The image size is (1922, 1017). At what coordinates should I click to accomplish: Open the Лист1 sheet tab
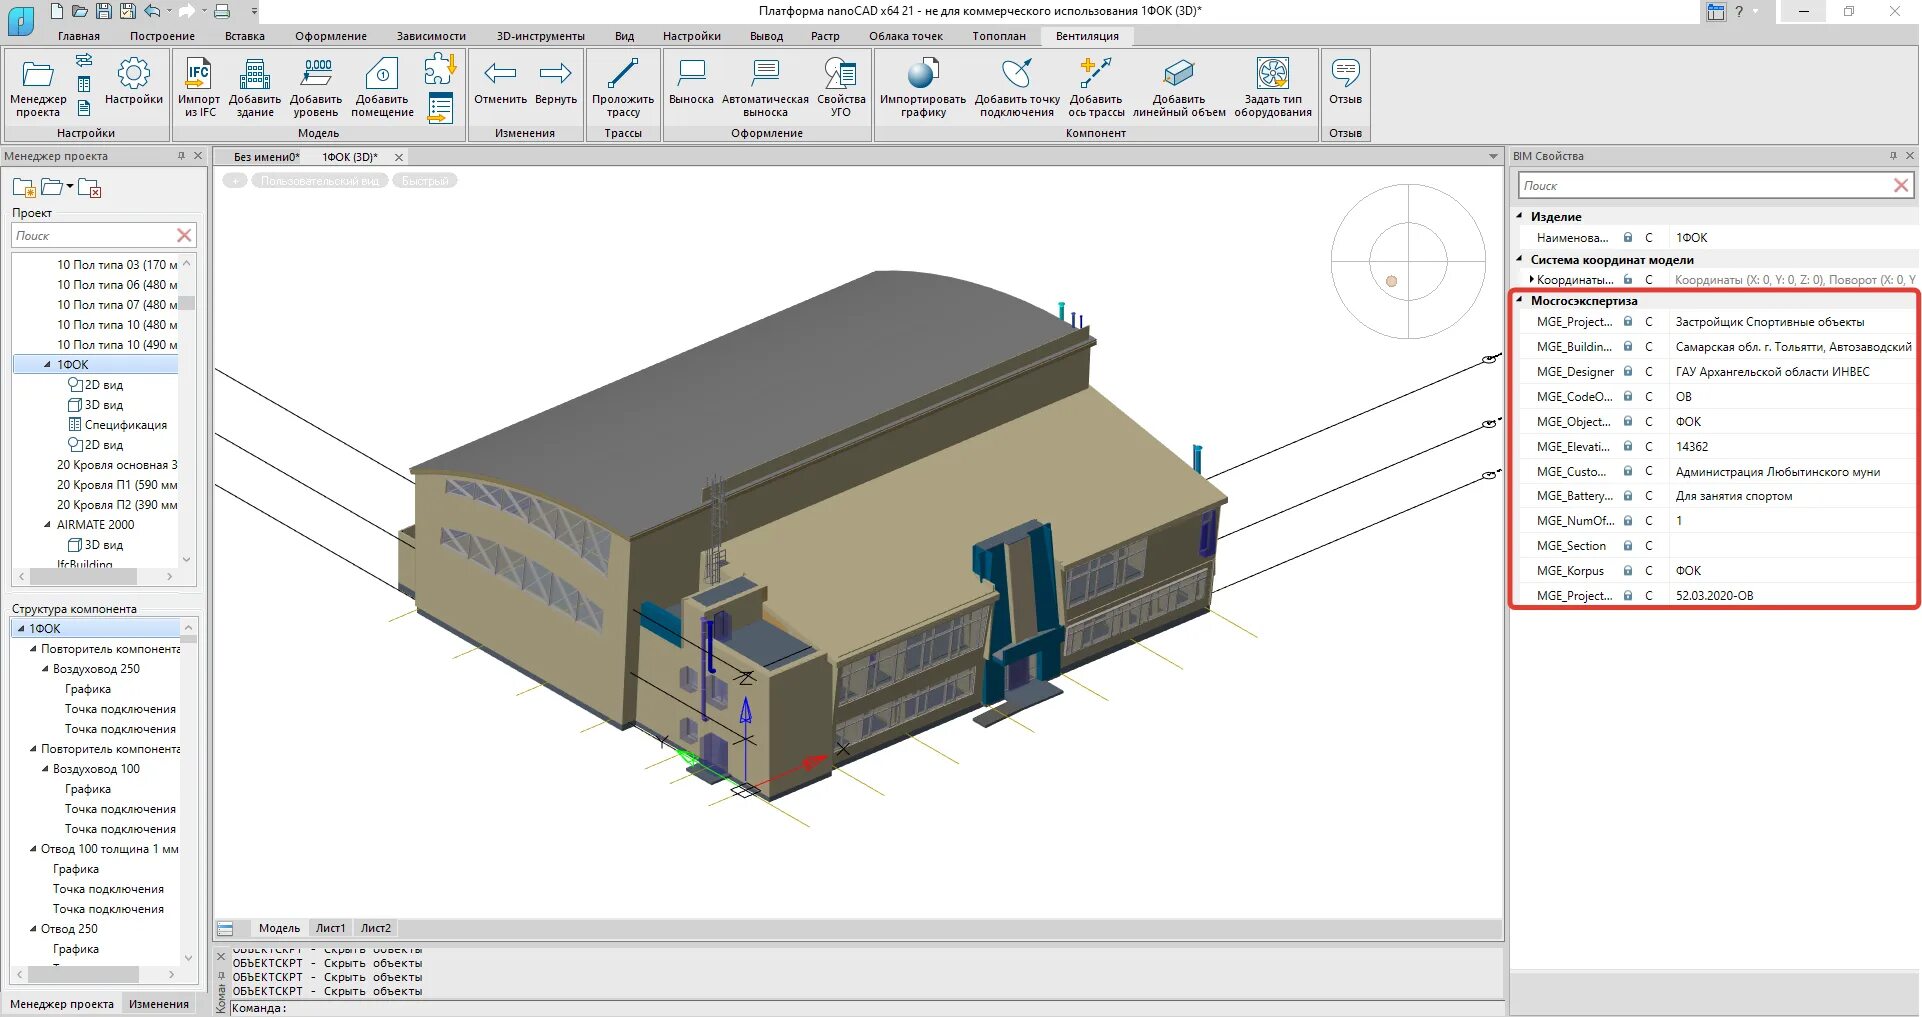point(330,929)
